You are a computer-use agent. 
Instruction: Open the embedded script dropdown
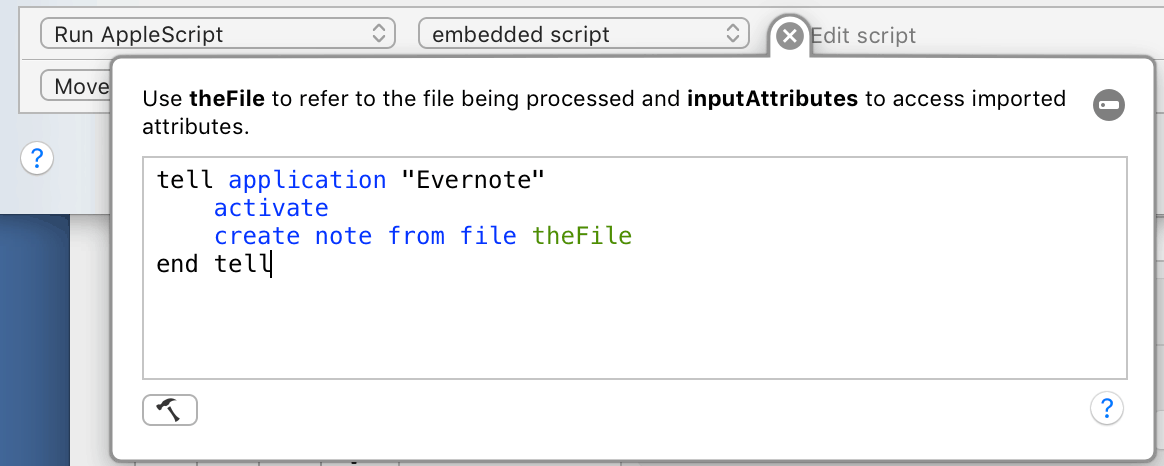[584, 34]
